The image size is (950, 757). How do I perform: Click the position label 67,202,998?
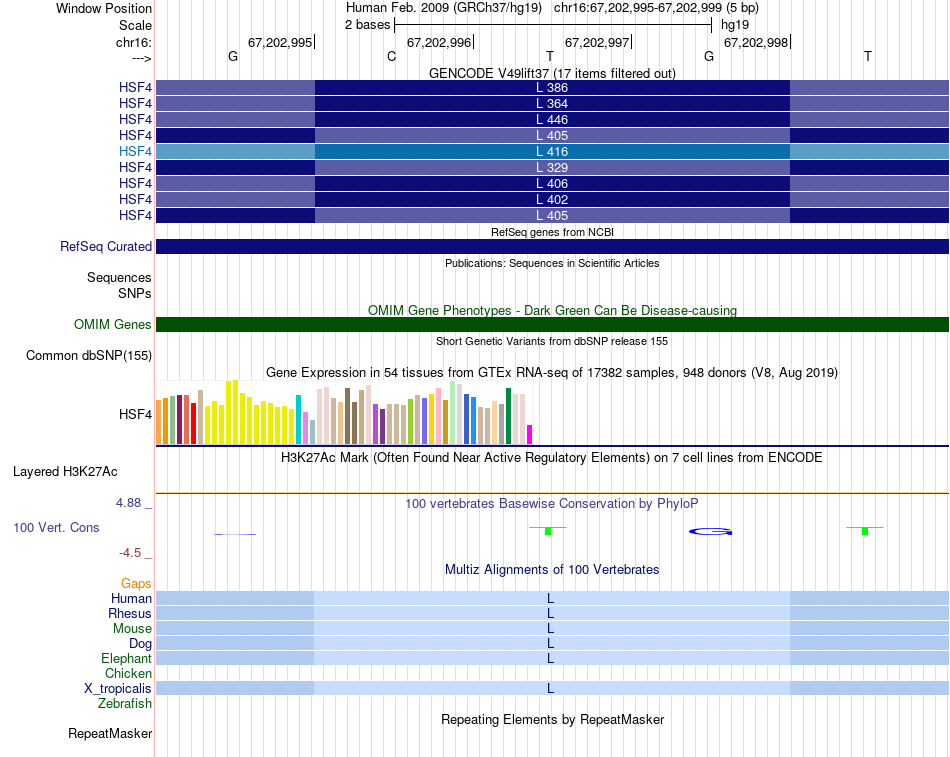click(756, 42)
